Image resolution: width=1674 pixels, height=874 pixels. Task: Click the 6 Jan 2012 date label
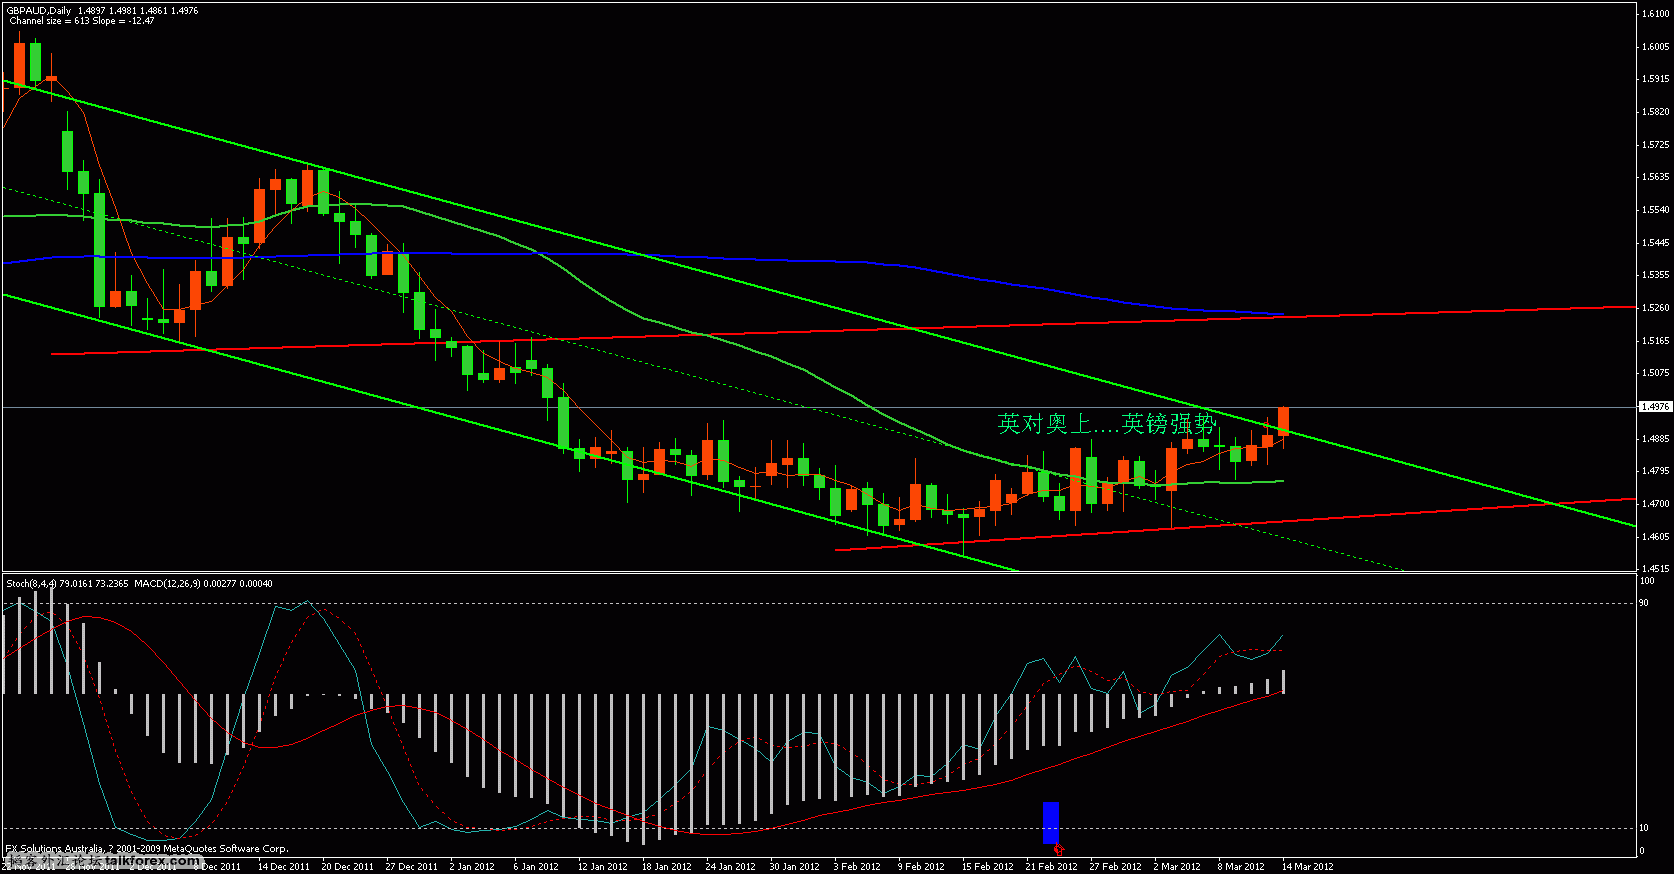point(536,866)
